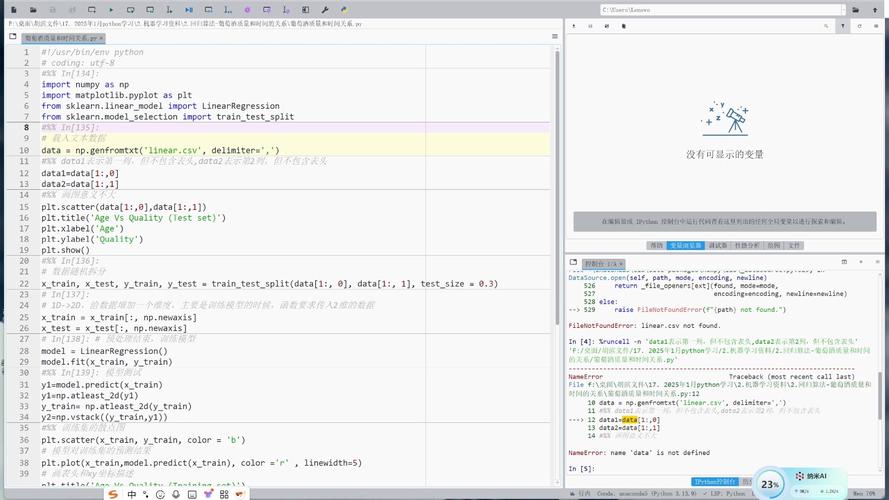Switch to the 性能分析 tab
The height and width of the screenshot is (500, 889).
(747, 245)
